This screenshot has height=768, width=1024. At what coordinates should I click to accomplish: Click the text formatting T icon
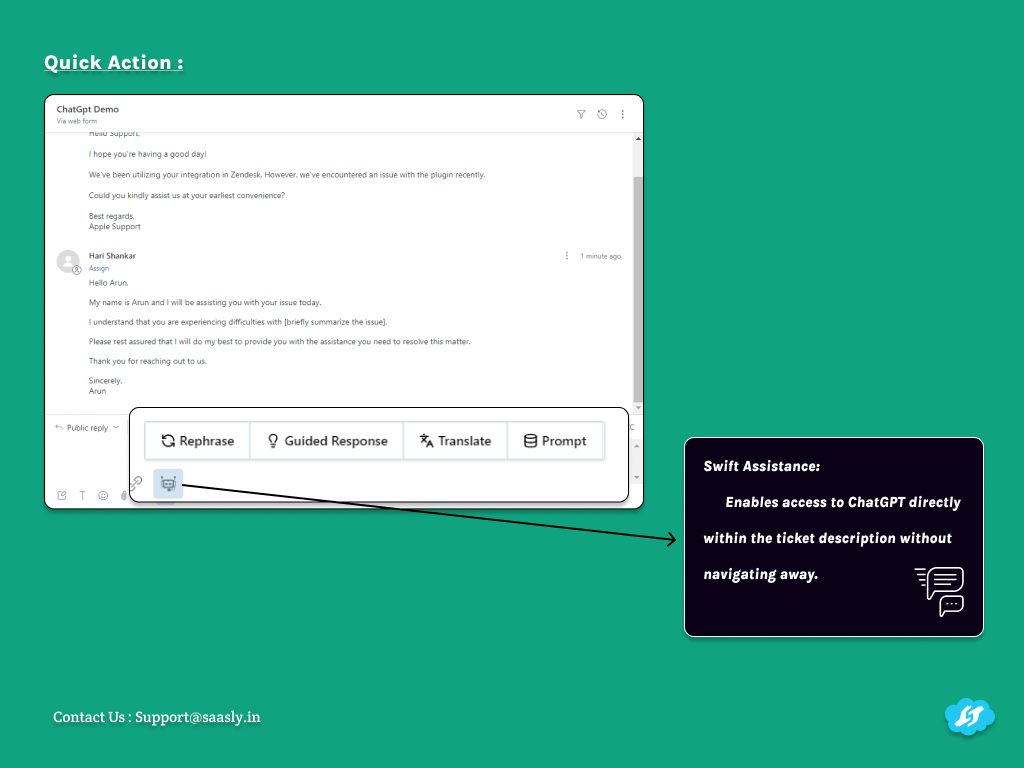82,495
